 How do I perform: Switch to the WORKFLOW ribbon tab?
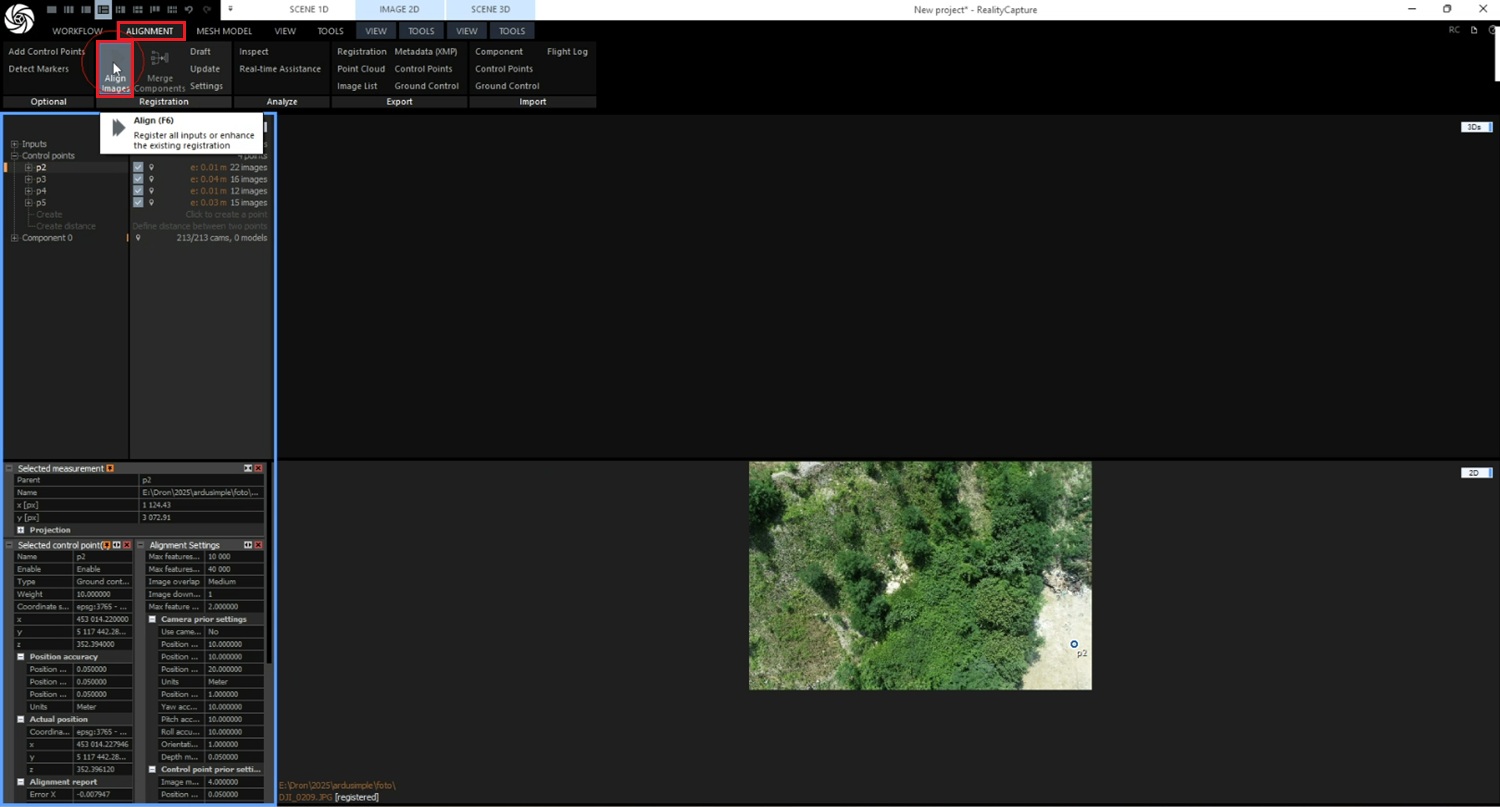click(x=77, y=31)
